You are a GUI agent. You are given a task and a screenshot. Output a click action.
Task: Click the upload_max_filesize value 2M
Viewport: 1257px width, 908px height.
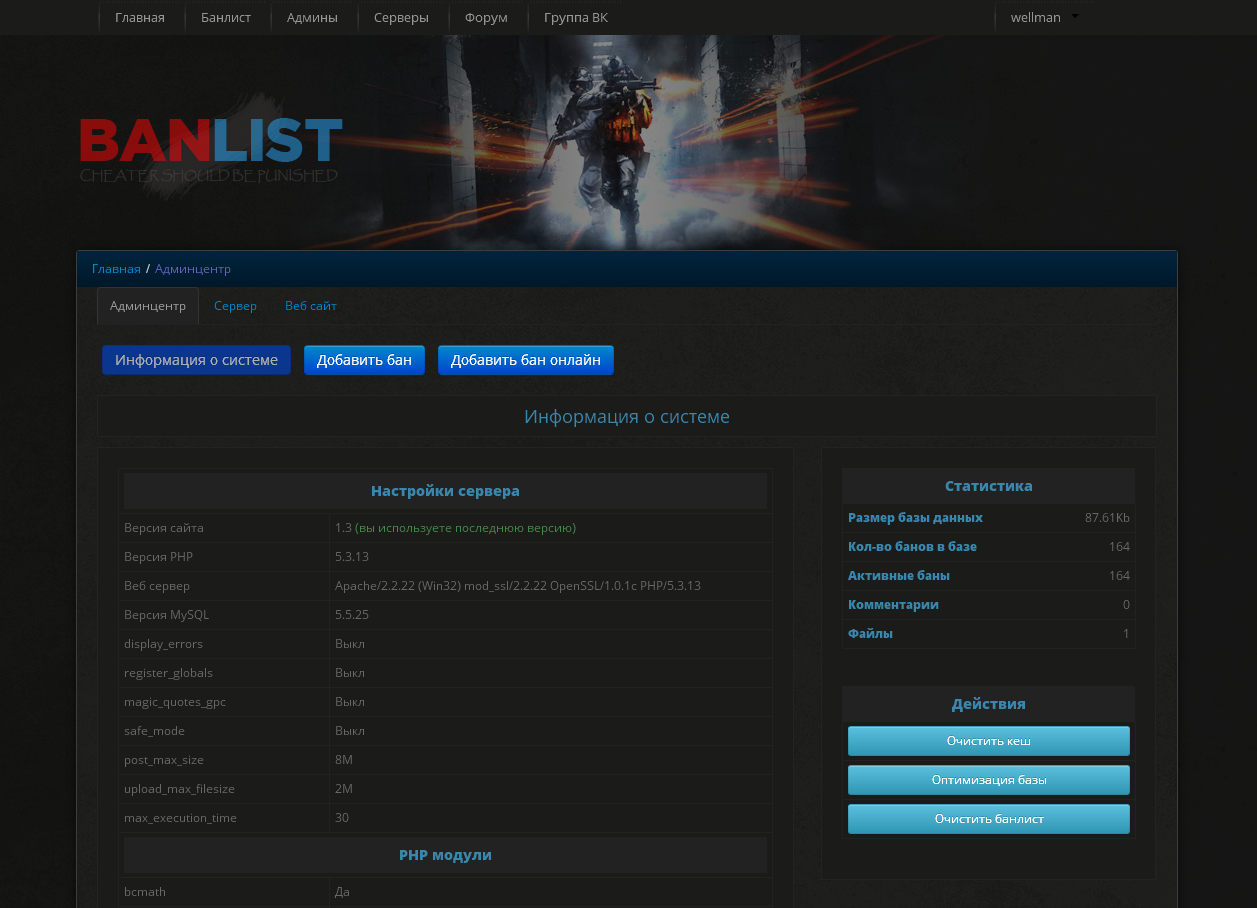(344, 788)
